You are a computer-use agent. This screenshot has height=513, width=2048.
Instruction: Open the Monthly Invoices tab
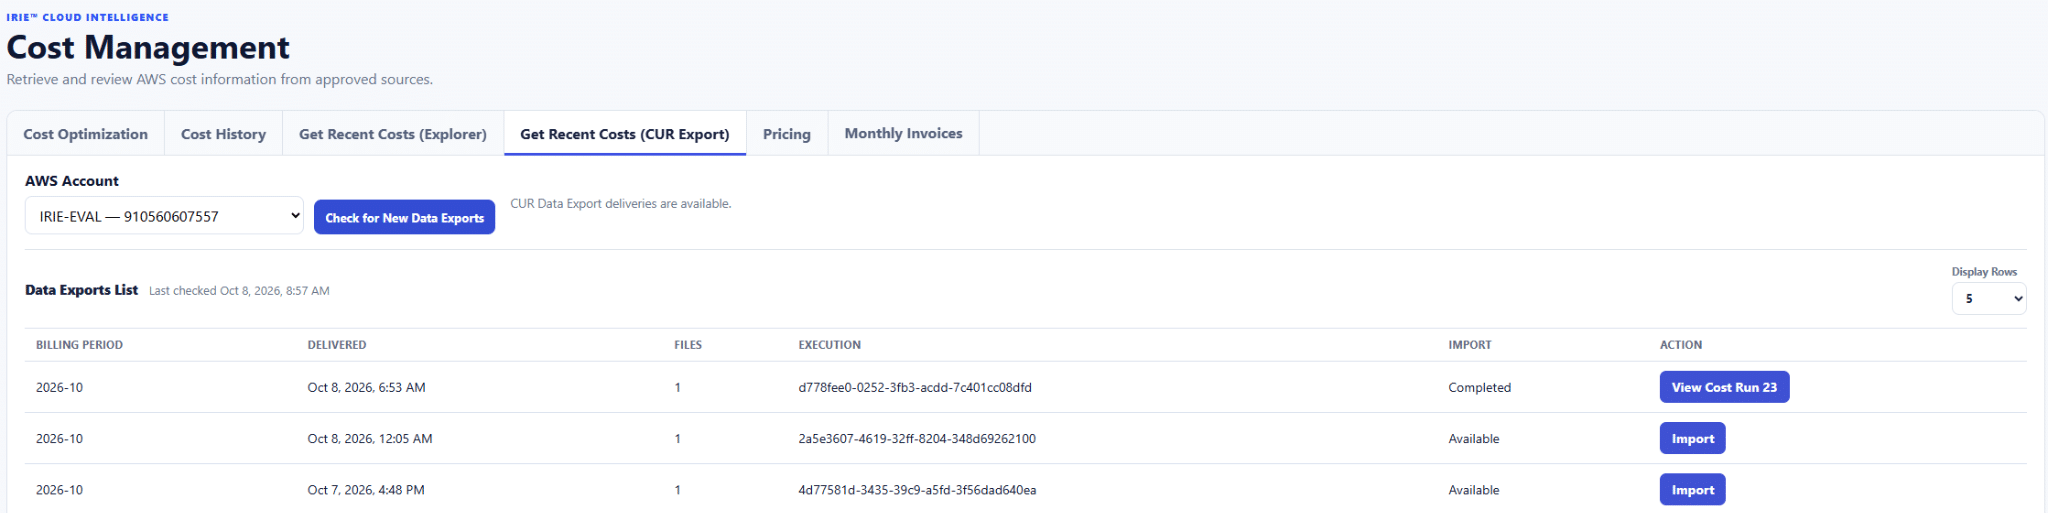[904, 134]
